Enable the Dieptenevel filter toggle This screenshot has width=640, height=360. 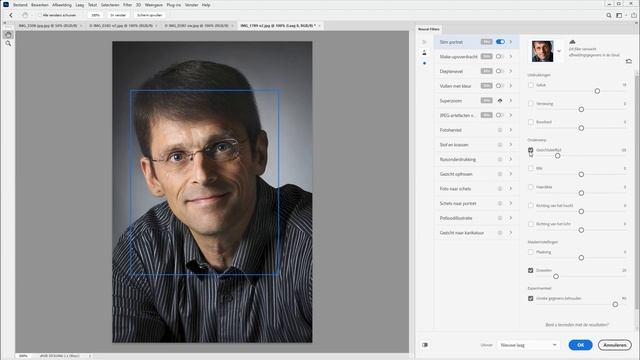pyautogui.click(x=500, y=71)
